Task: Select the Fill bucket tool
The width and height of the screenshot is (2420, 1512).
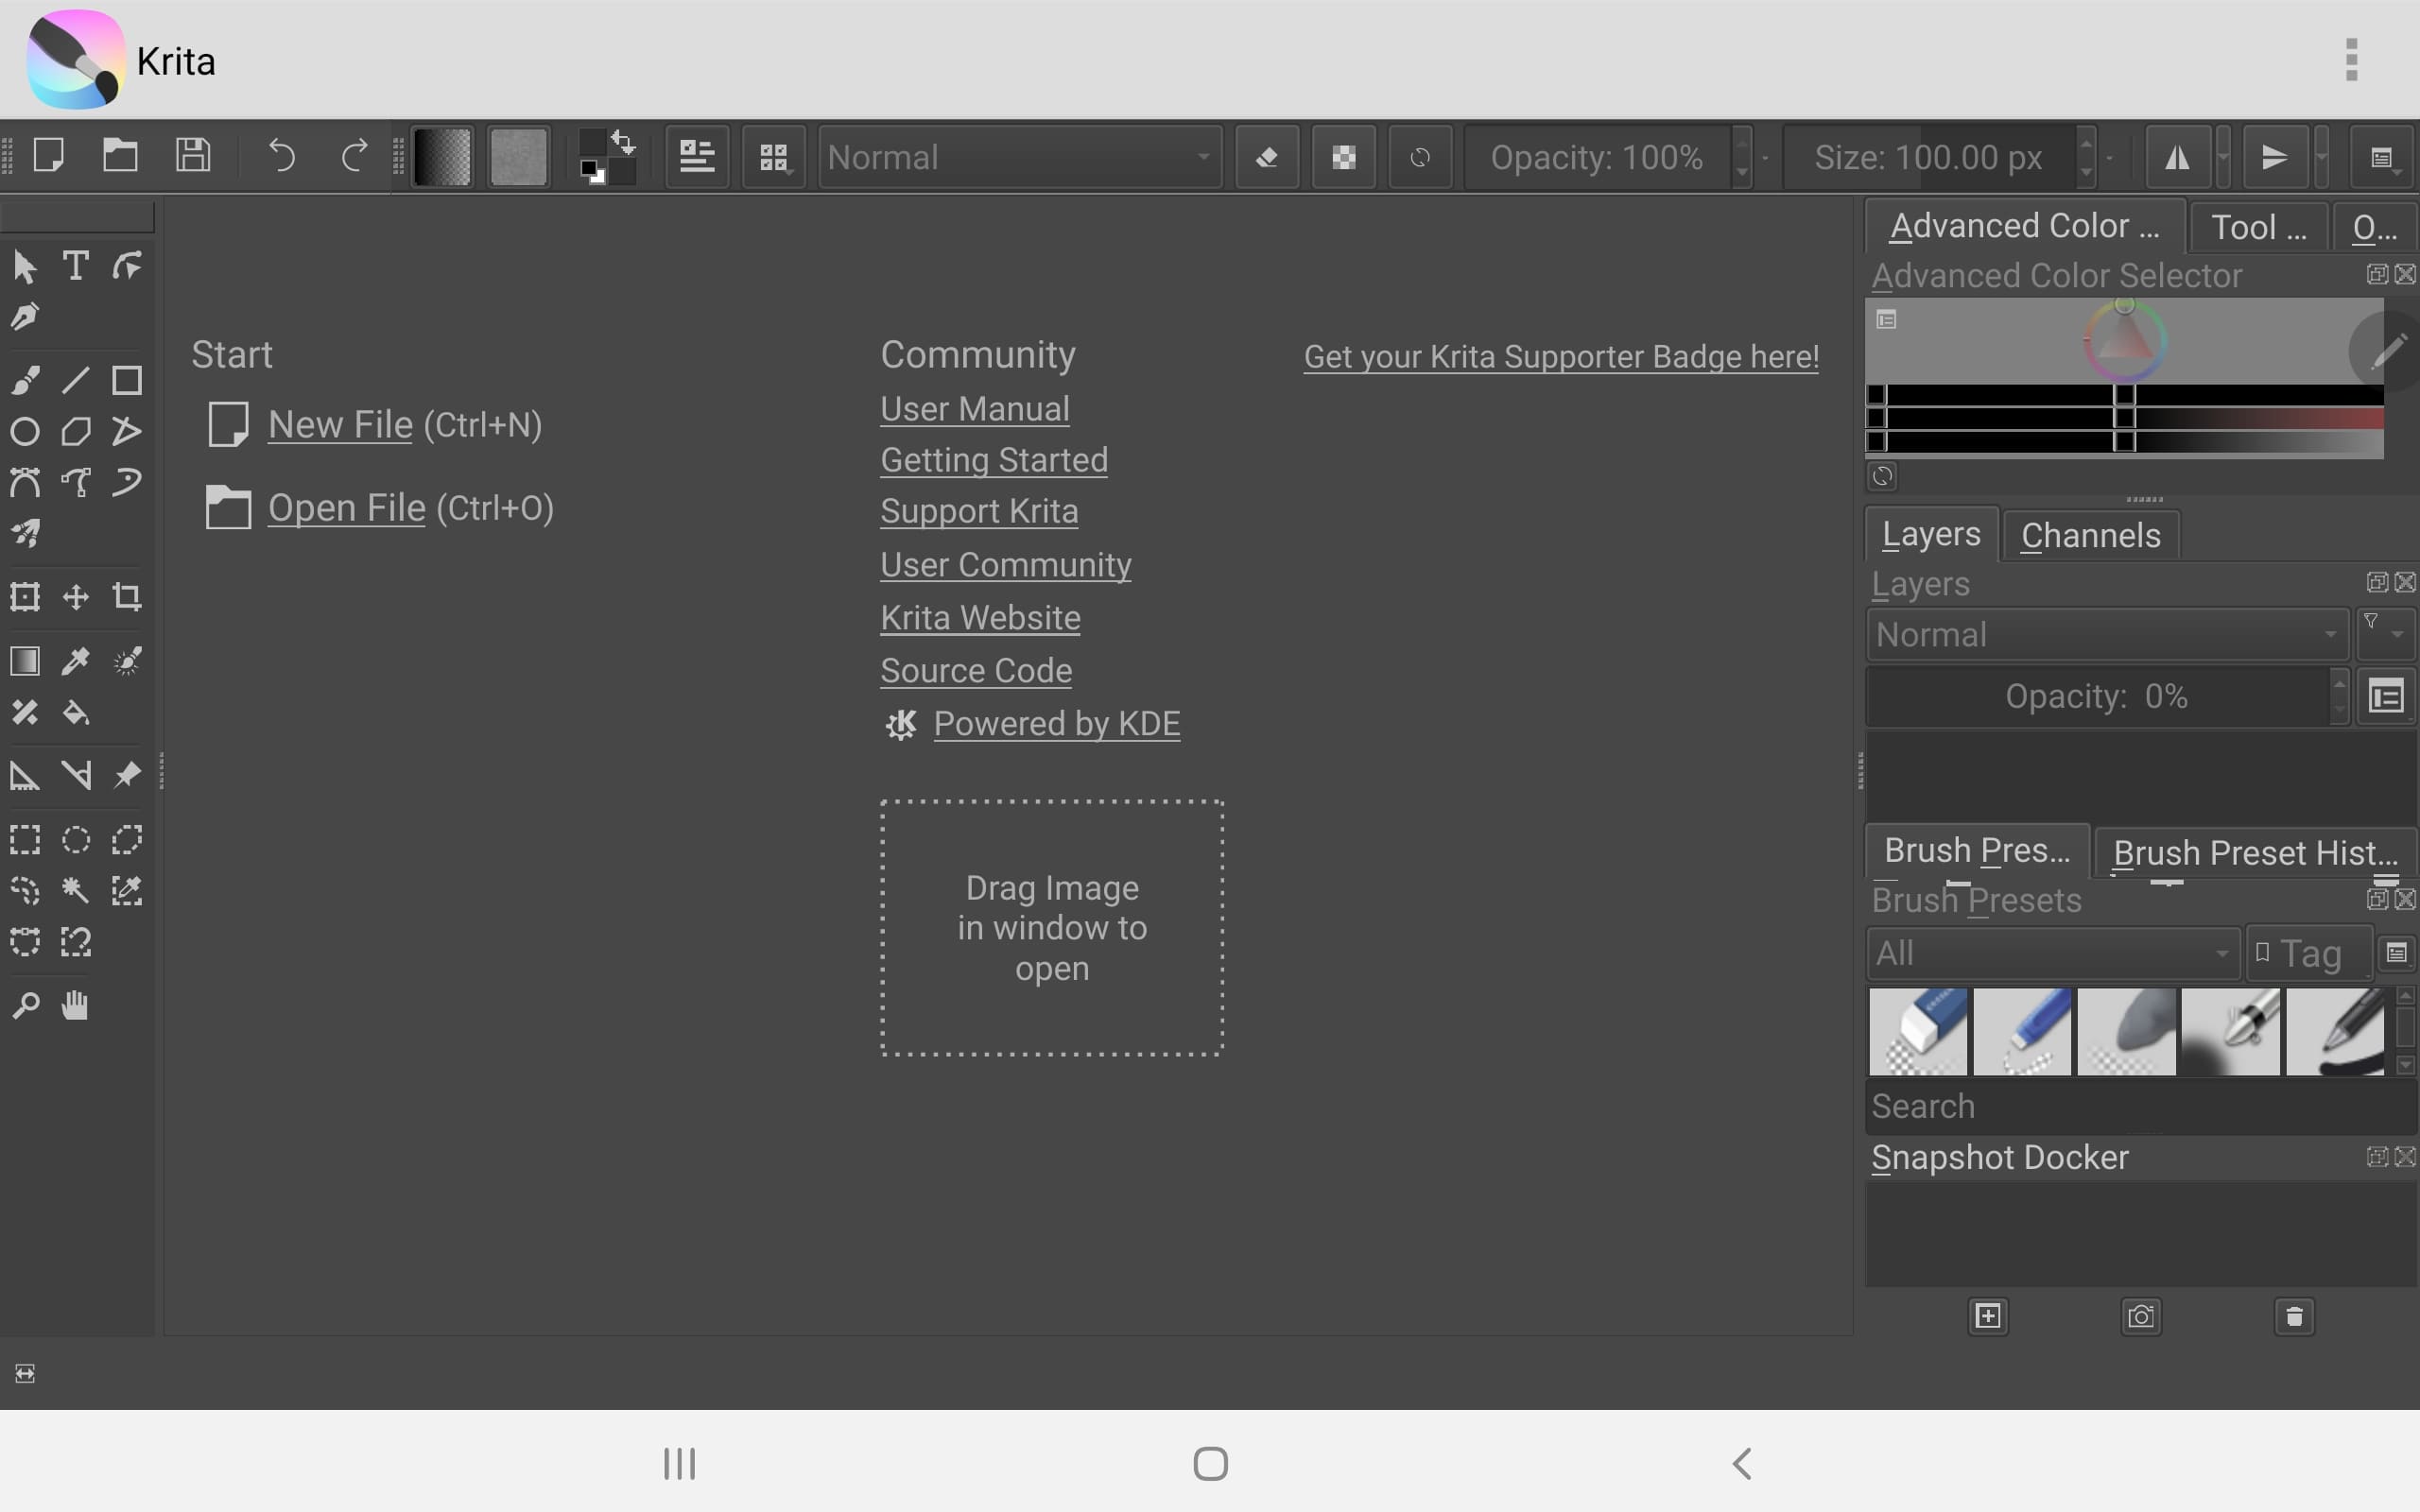Action: [76, 713]
